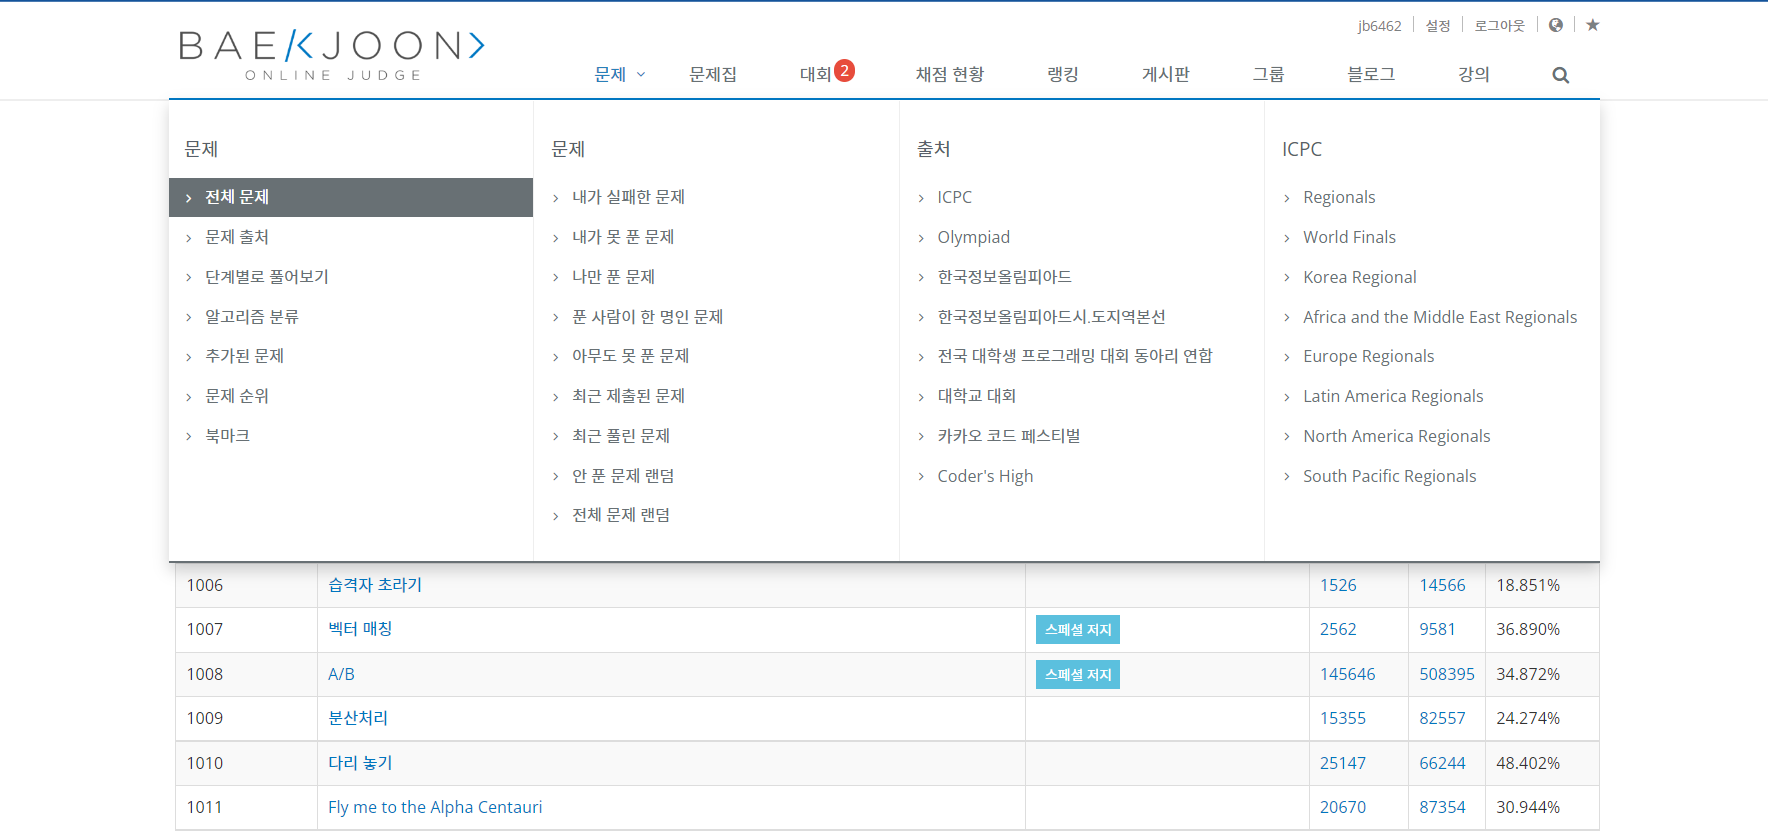Open South Pacific Regionals
This screenshot has height=831, width=1768.
point(1389,476)
